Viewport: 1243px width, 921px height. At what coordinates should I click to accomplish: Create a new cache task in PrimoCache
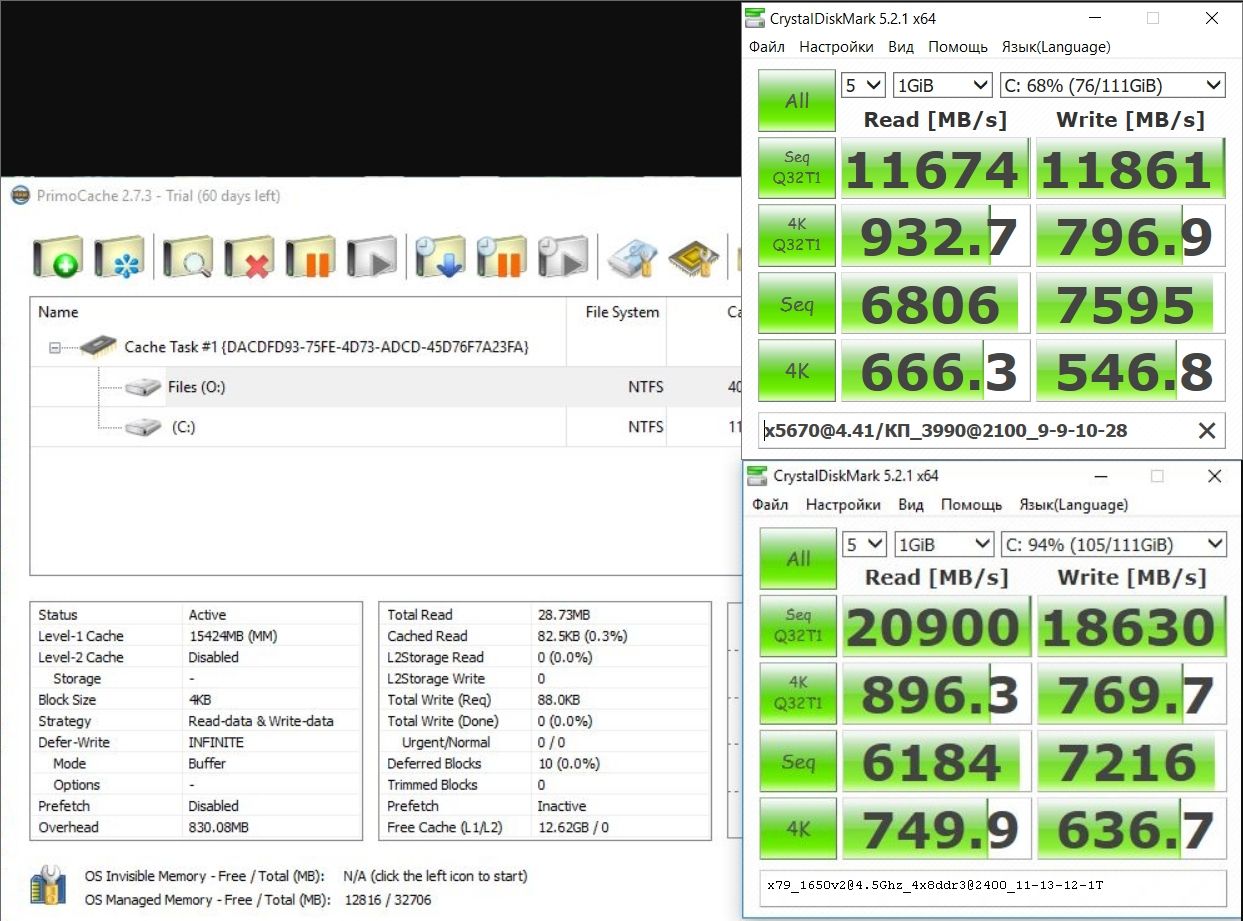click(58, 258)
